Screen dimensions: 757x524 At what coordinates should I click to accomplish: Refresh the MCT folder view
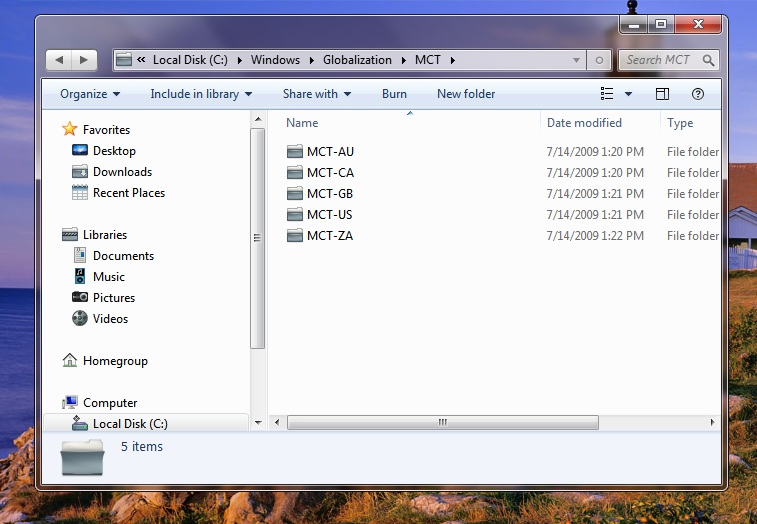(599, 60)
